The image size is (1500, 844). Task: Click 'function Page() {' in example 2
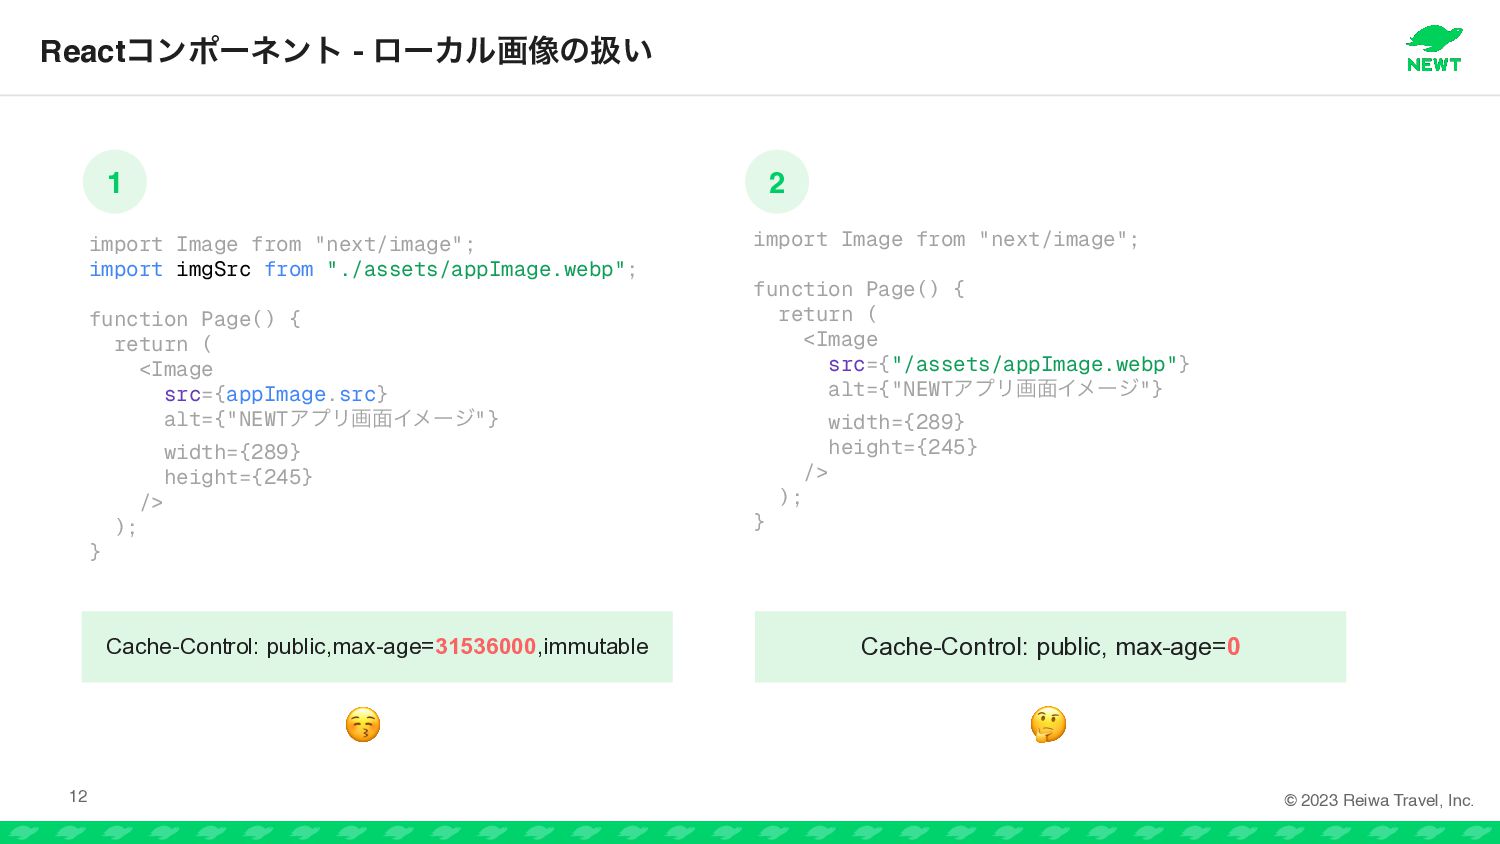pyautogui.click(x=859, y=290)
